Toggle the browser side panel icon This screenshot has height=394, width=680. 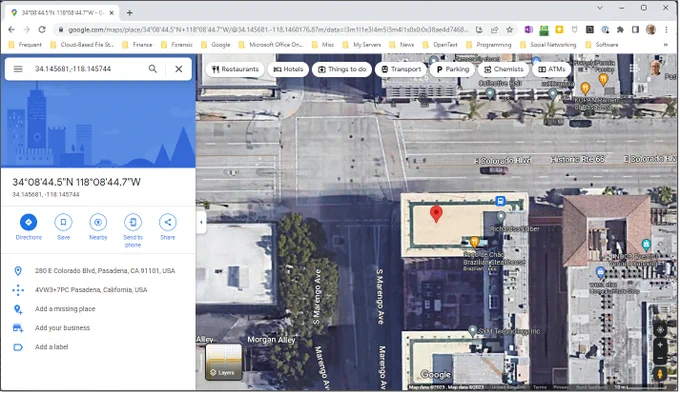tap(635, 29)
